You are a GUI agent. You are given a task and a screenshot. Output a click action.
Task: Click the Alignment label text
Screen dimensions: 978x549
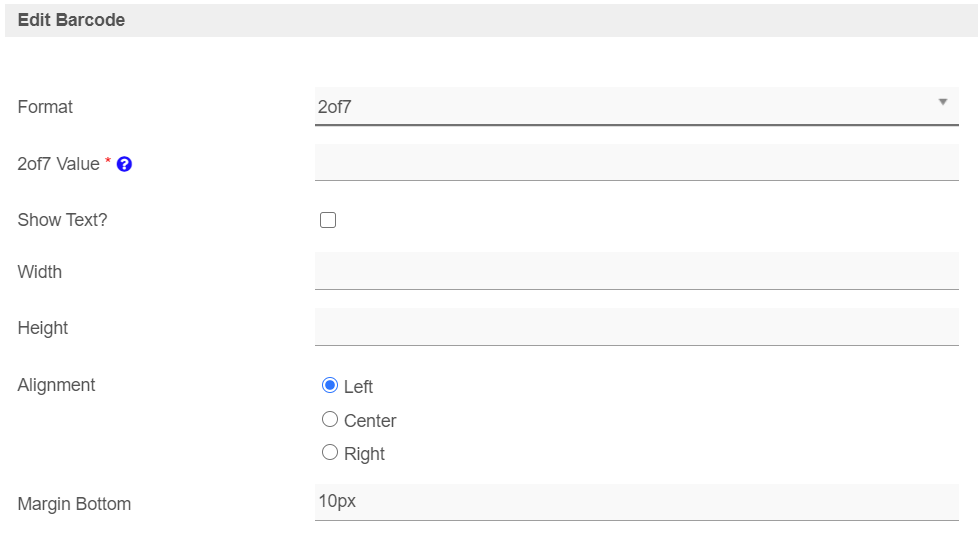pyautogui.click(x=56, y=385)
